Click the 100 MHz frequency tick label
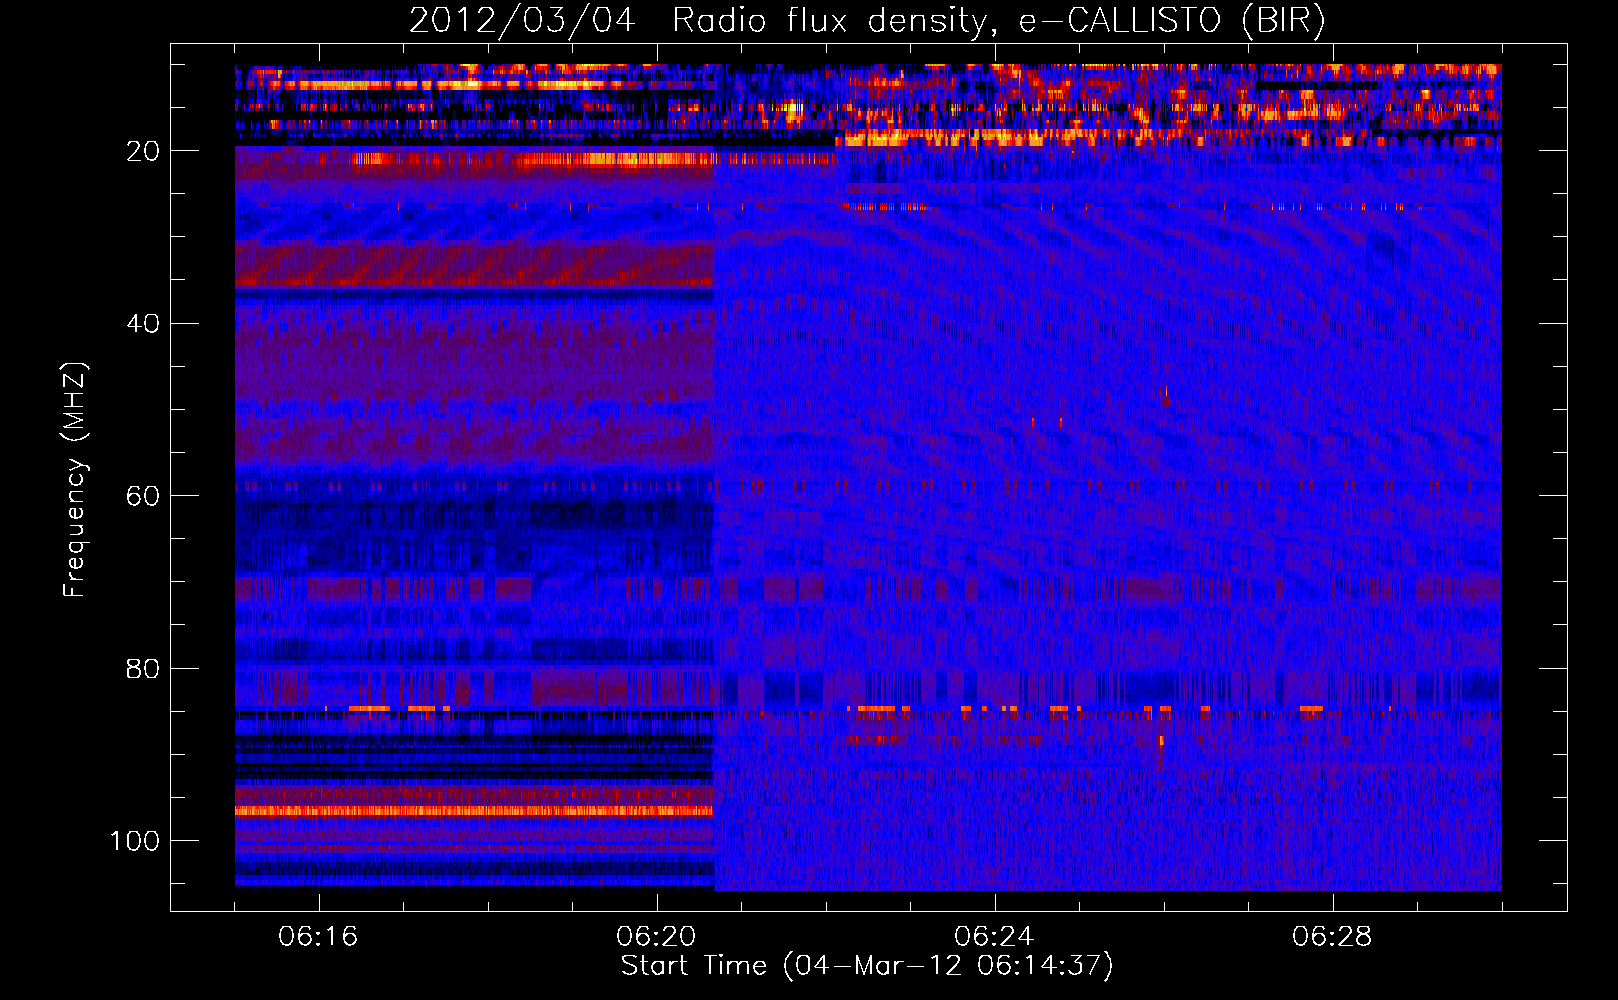The image size is (1618, 1000). click(x=135, y=841)
